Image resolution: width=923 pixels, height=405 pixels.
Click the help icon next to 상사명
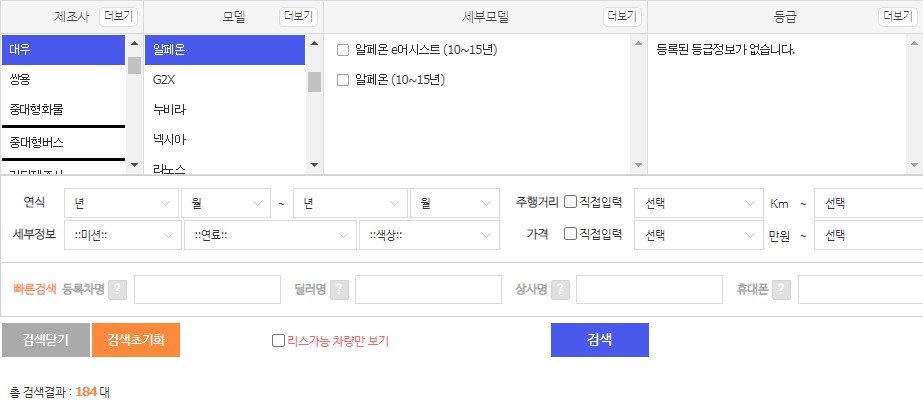[x=560, y=290]
